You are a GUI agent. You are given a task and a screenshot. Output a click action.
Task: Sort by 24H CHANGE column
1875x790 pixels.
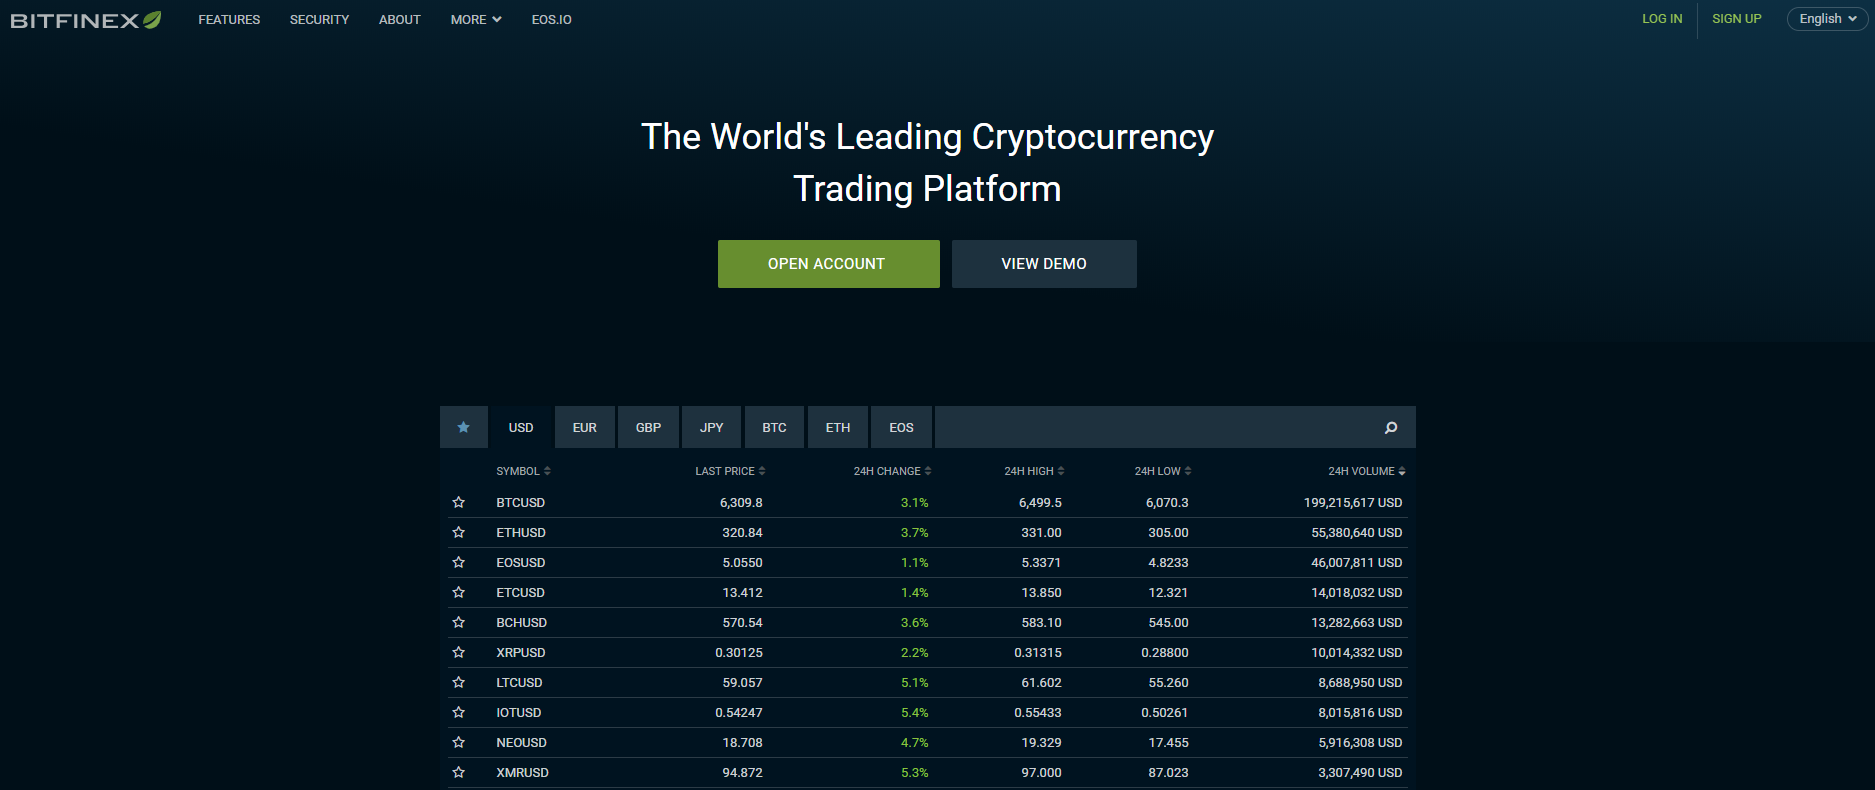tap(892, 471)
